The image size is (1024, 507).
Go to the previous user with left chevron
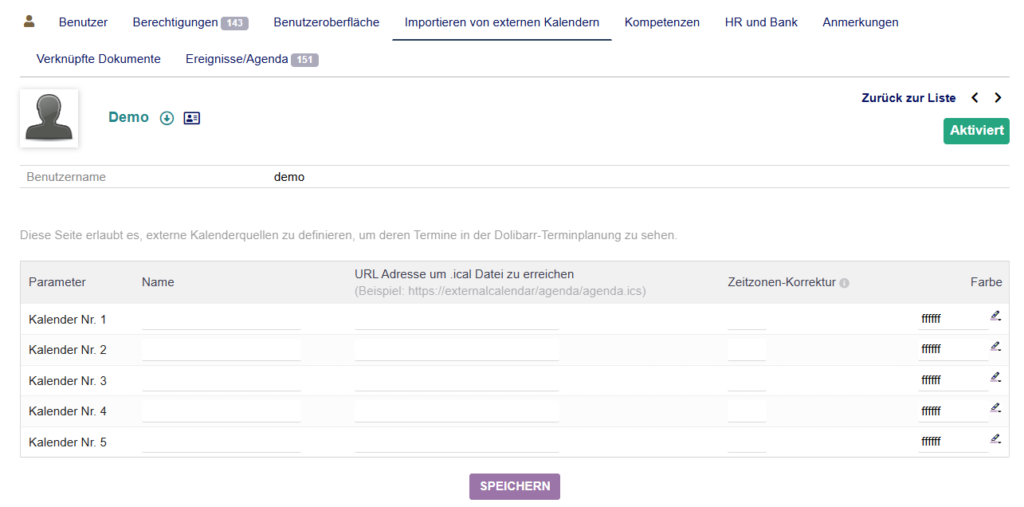pos(975,98)
